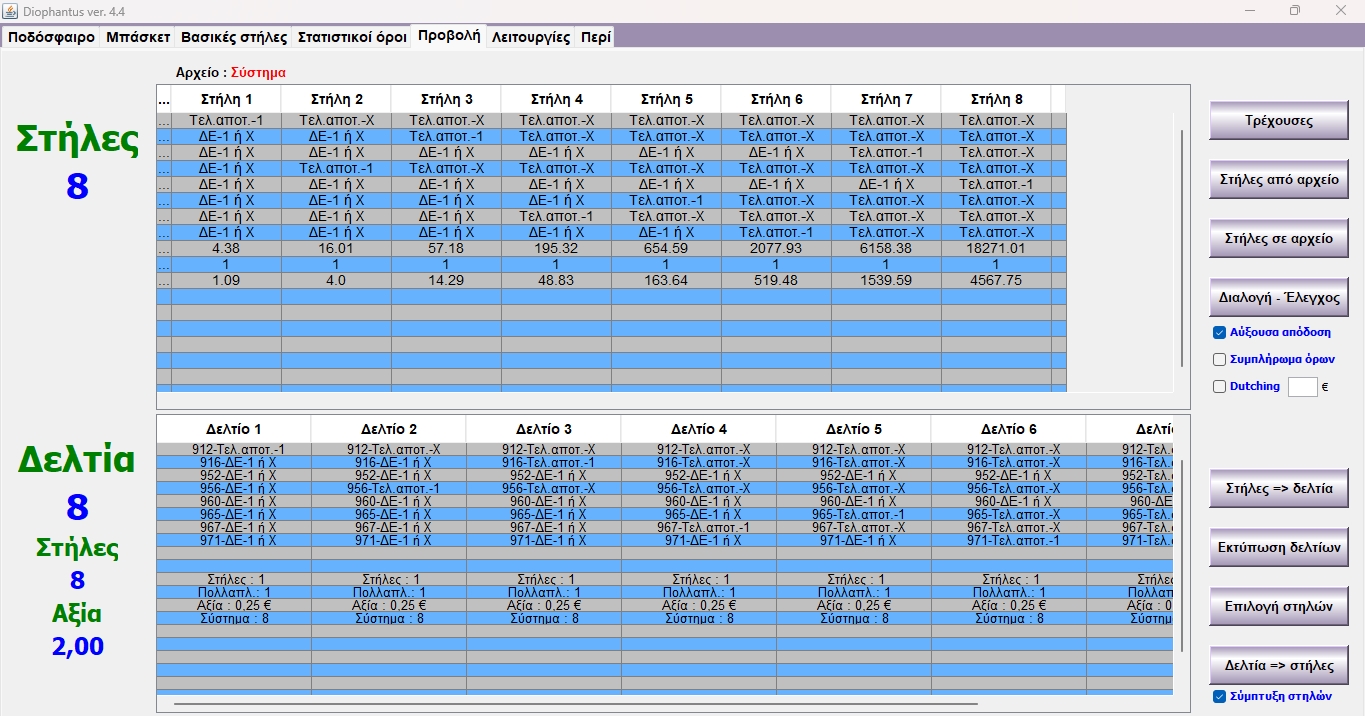Click the Δελτίο 2 column header

click(388, 429)
